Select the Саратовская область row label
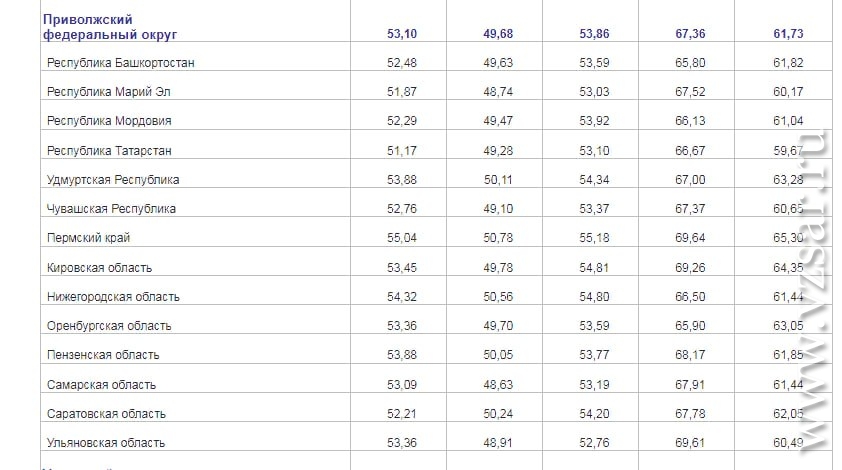Viewport: 842px width, 470px height. [106, 414]
